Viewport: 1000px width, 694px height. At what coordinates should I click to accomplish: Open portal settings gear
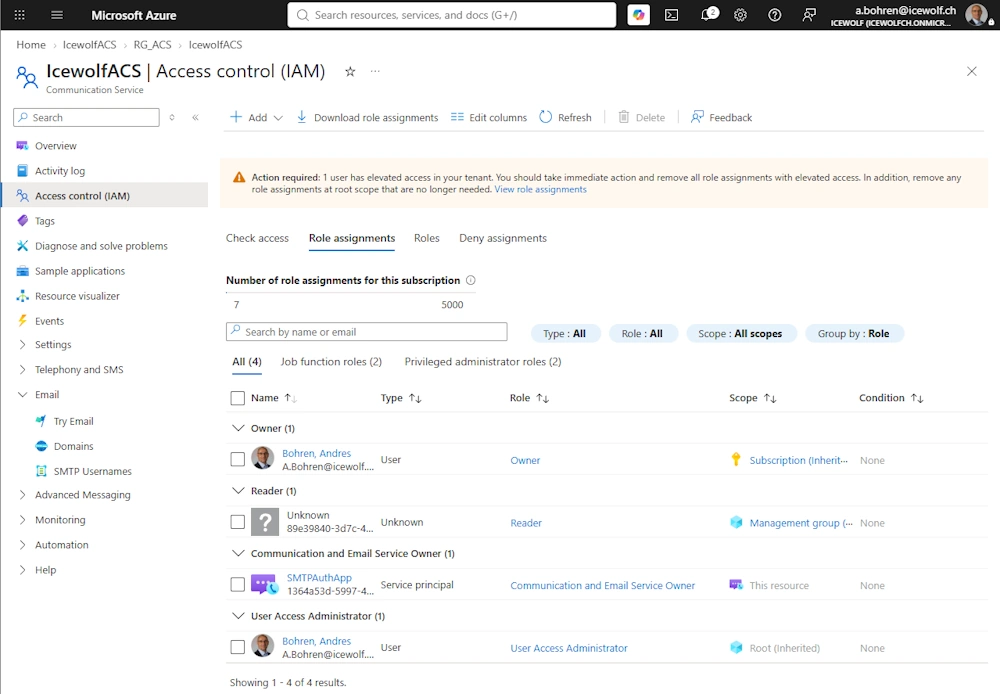point(740,15)
